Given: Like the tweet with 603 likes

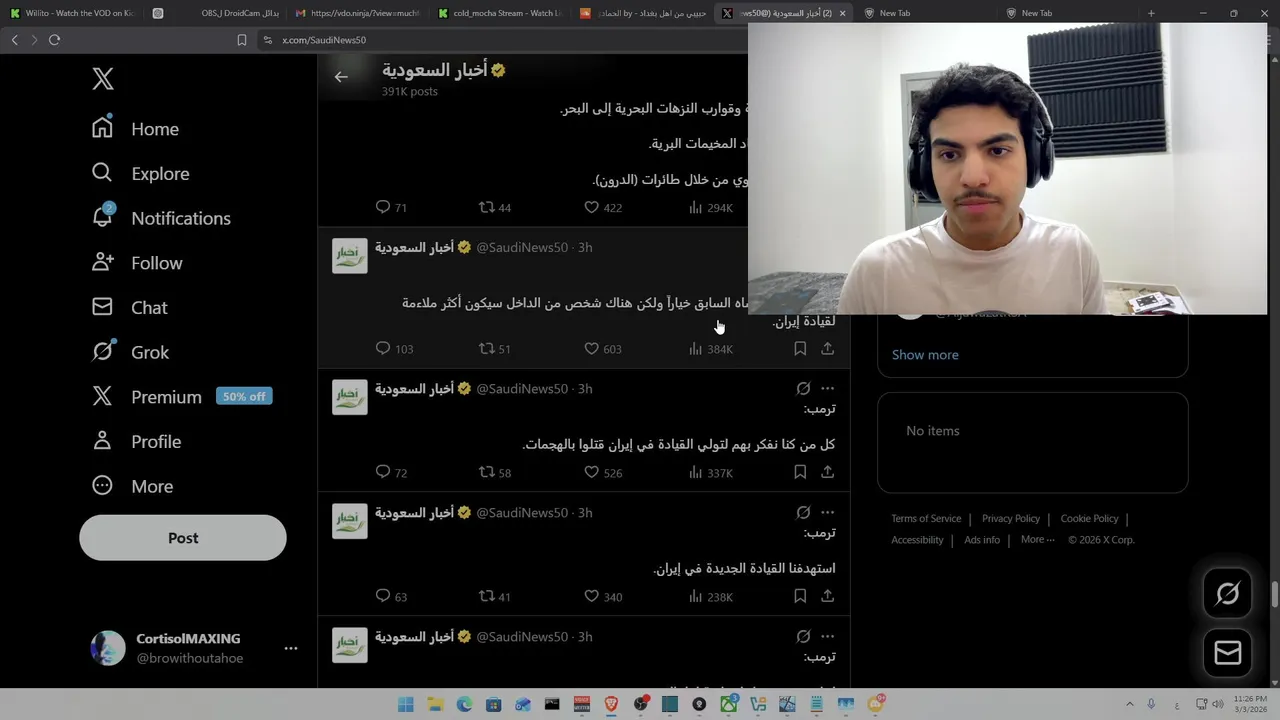Looking at the screenshot, I should click(x=603, y=349).
